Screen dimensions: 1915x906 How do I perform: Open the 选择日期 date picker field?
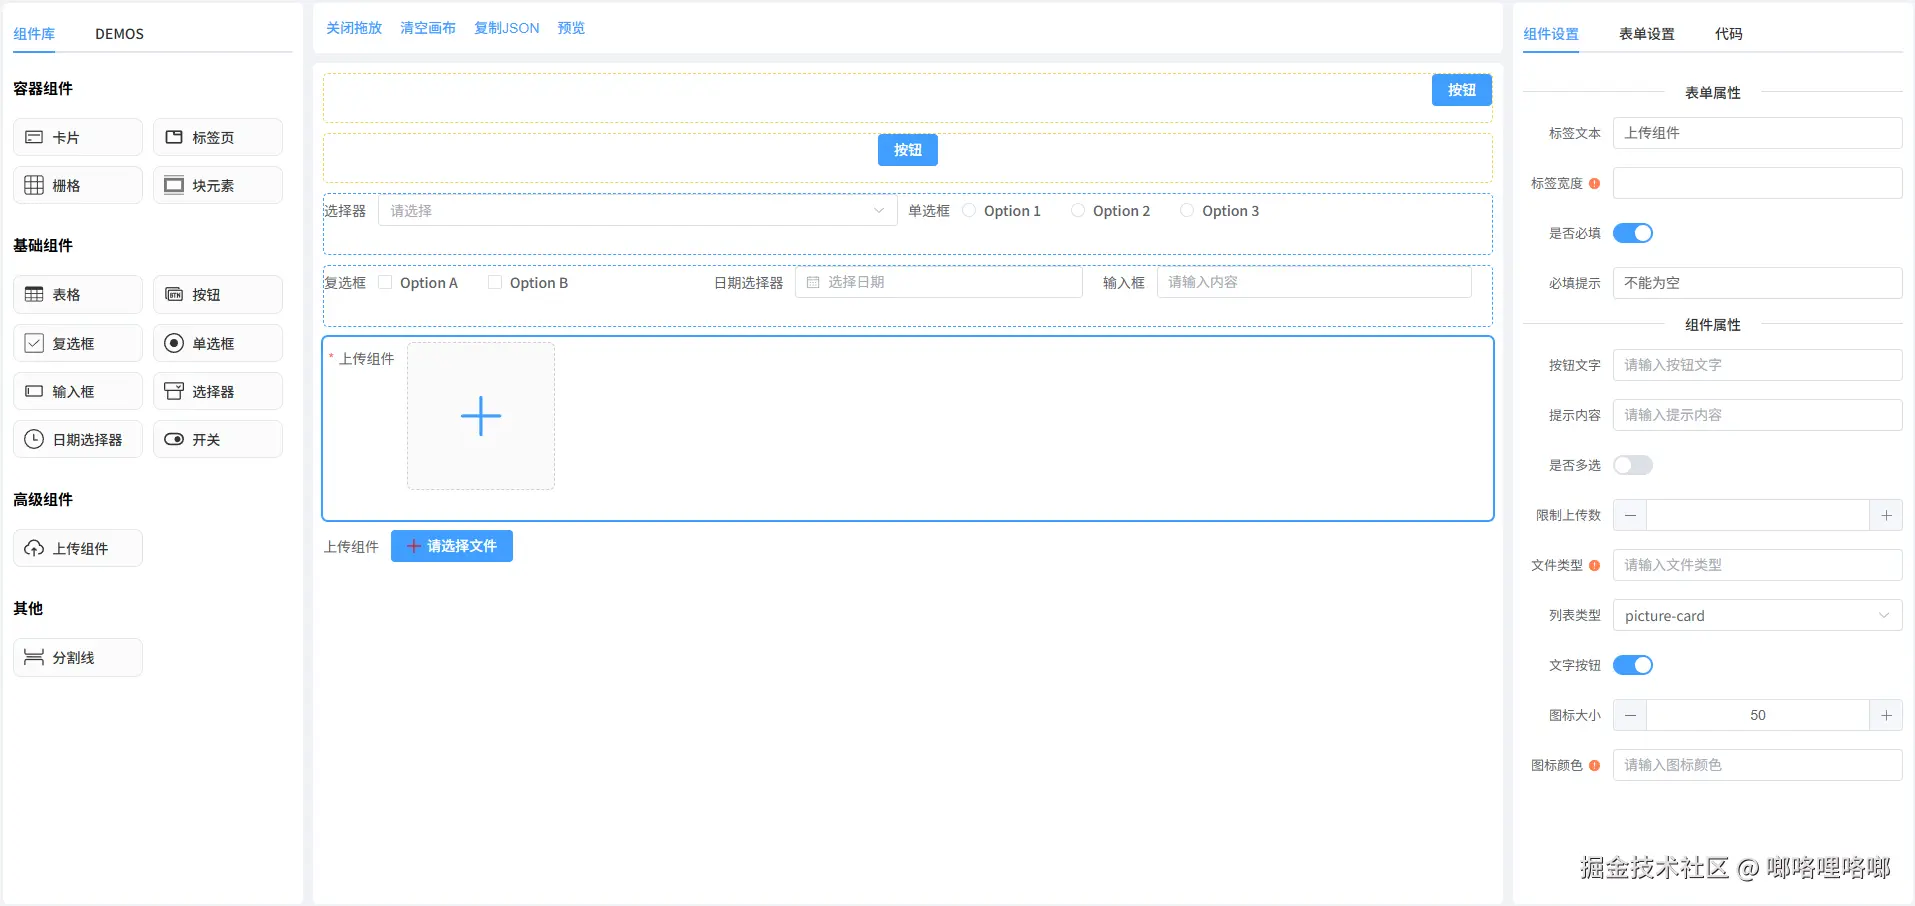939,282
